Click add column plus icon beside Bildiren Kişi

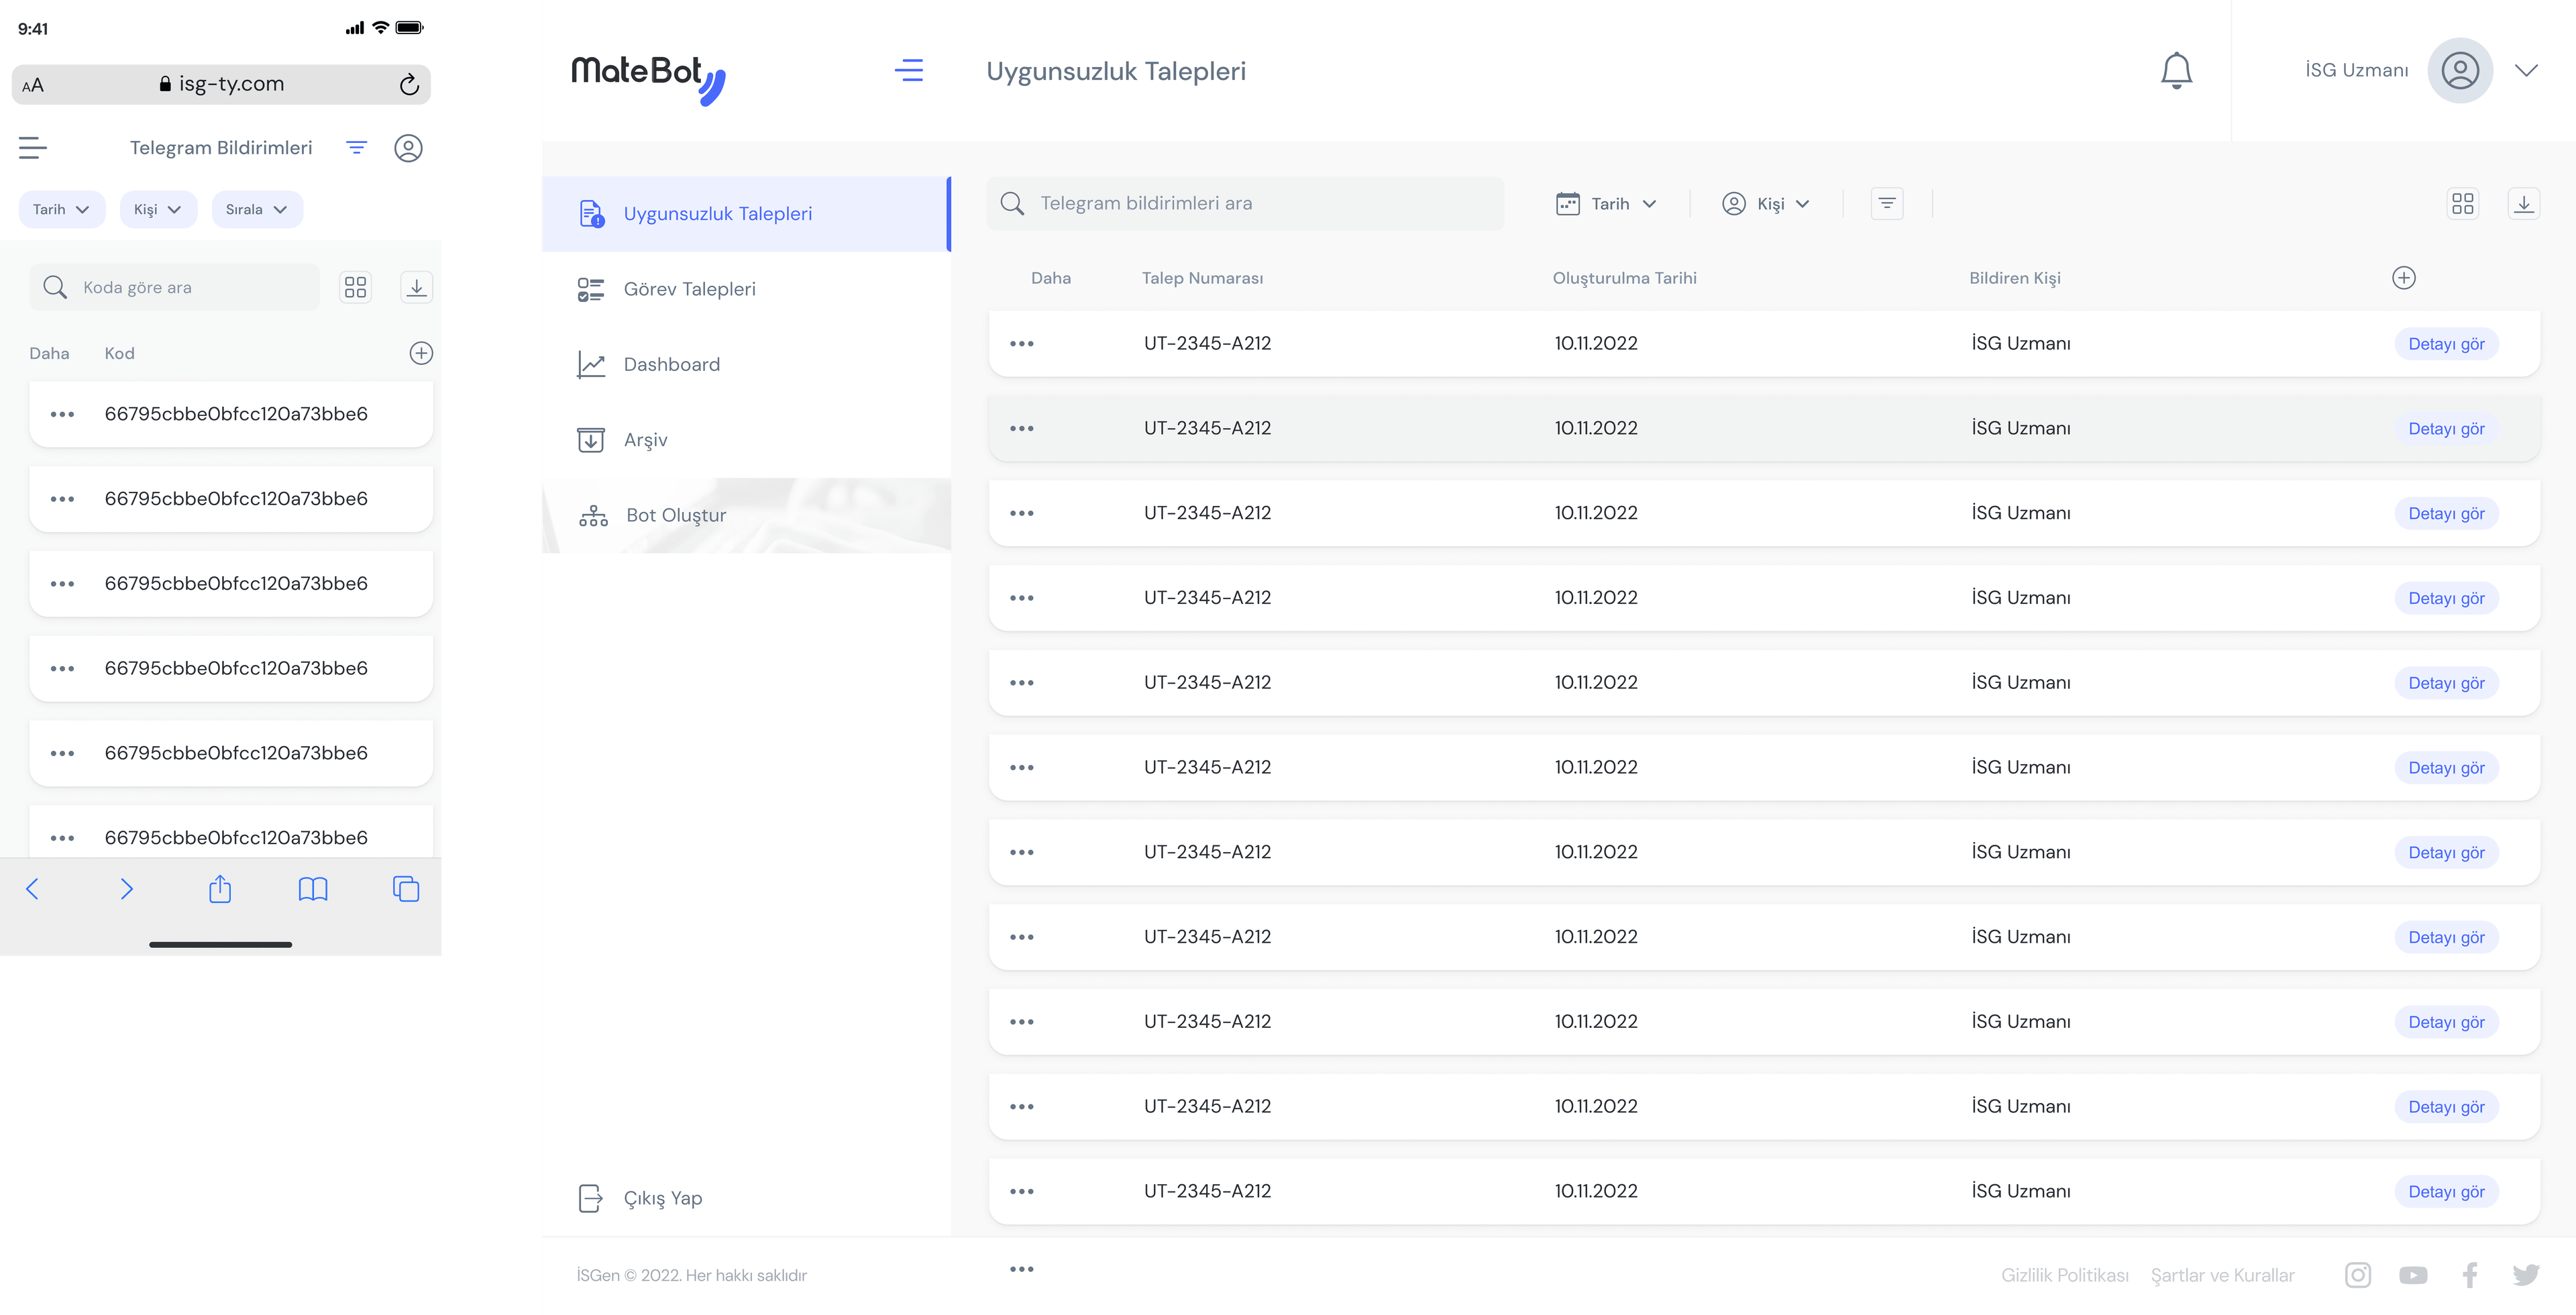(x=2403, y=278)
